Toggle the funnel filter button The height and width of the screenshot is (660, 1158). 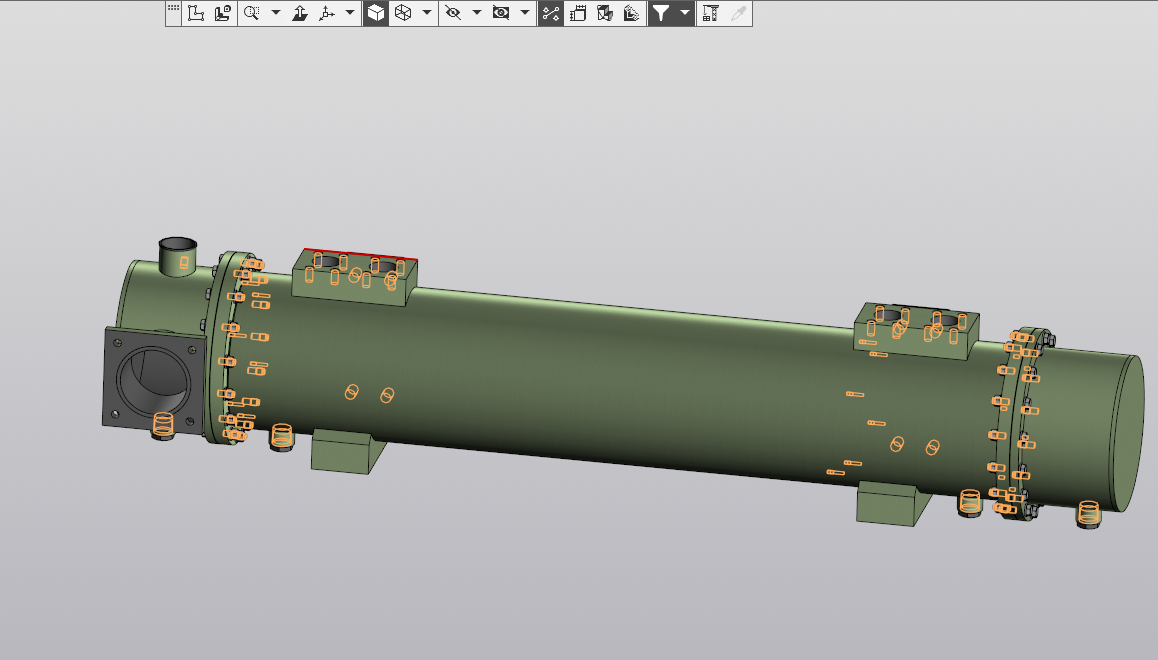[x=661, y=13]
